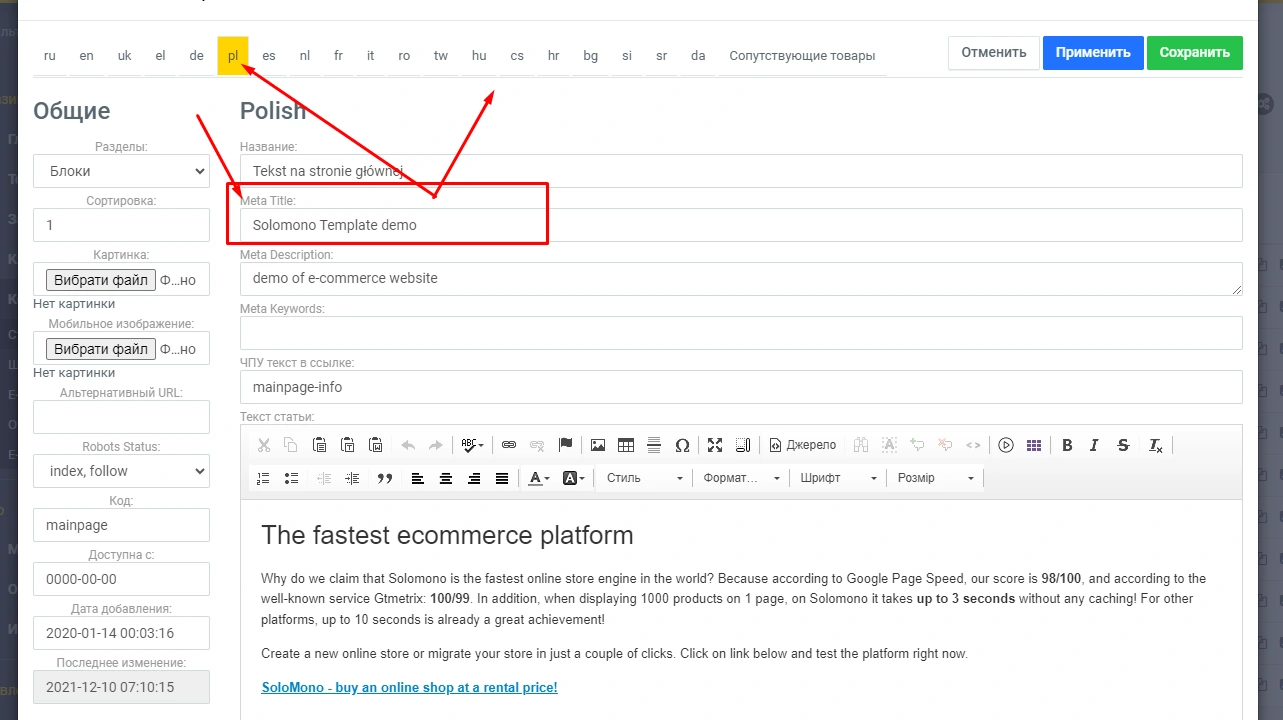The height and width of the screenshot is (720, 1283).
Task: Switch to the 'en' language tab
Action: [87, 55]
